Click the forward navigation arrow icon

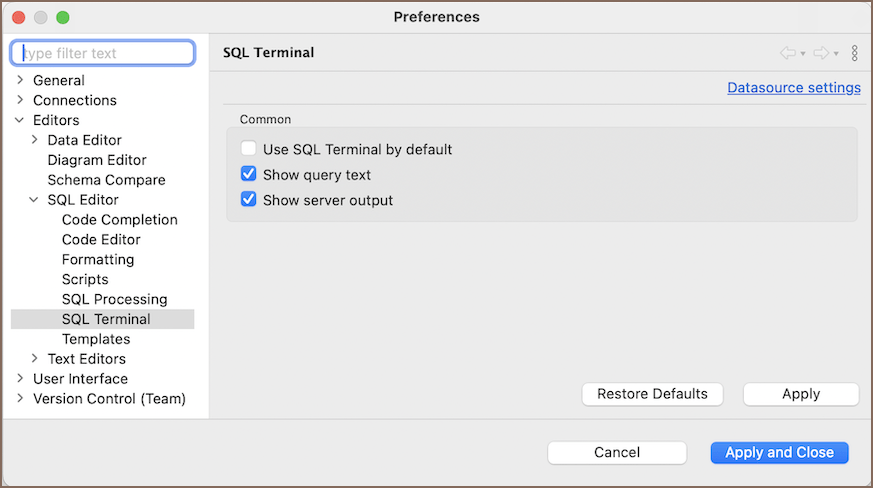coord(821,53)
